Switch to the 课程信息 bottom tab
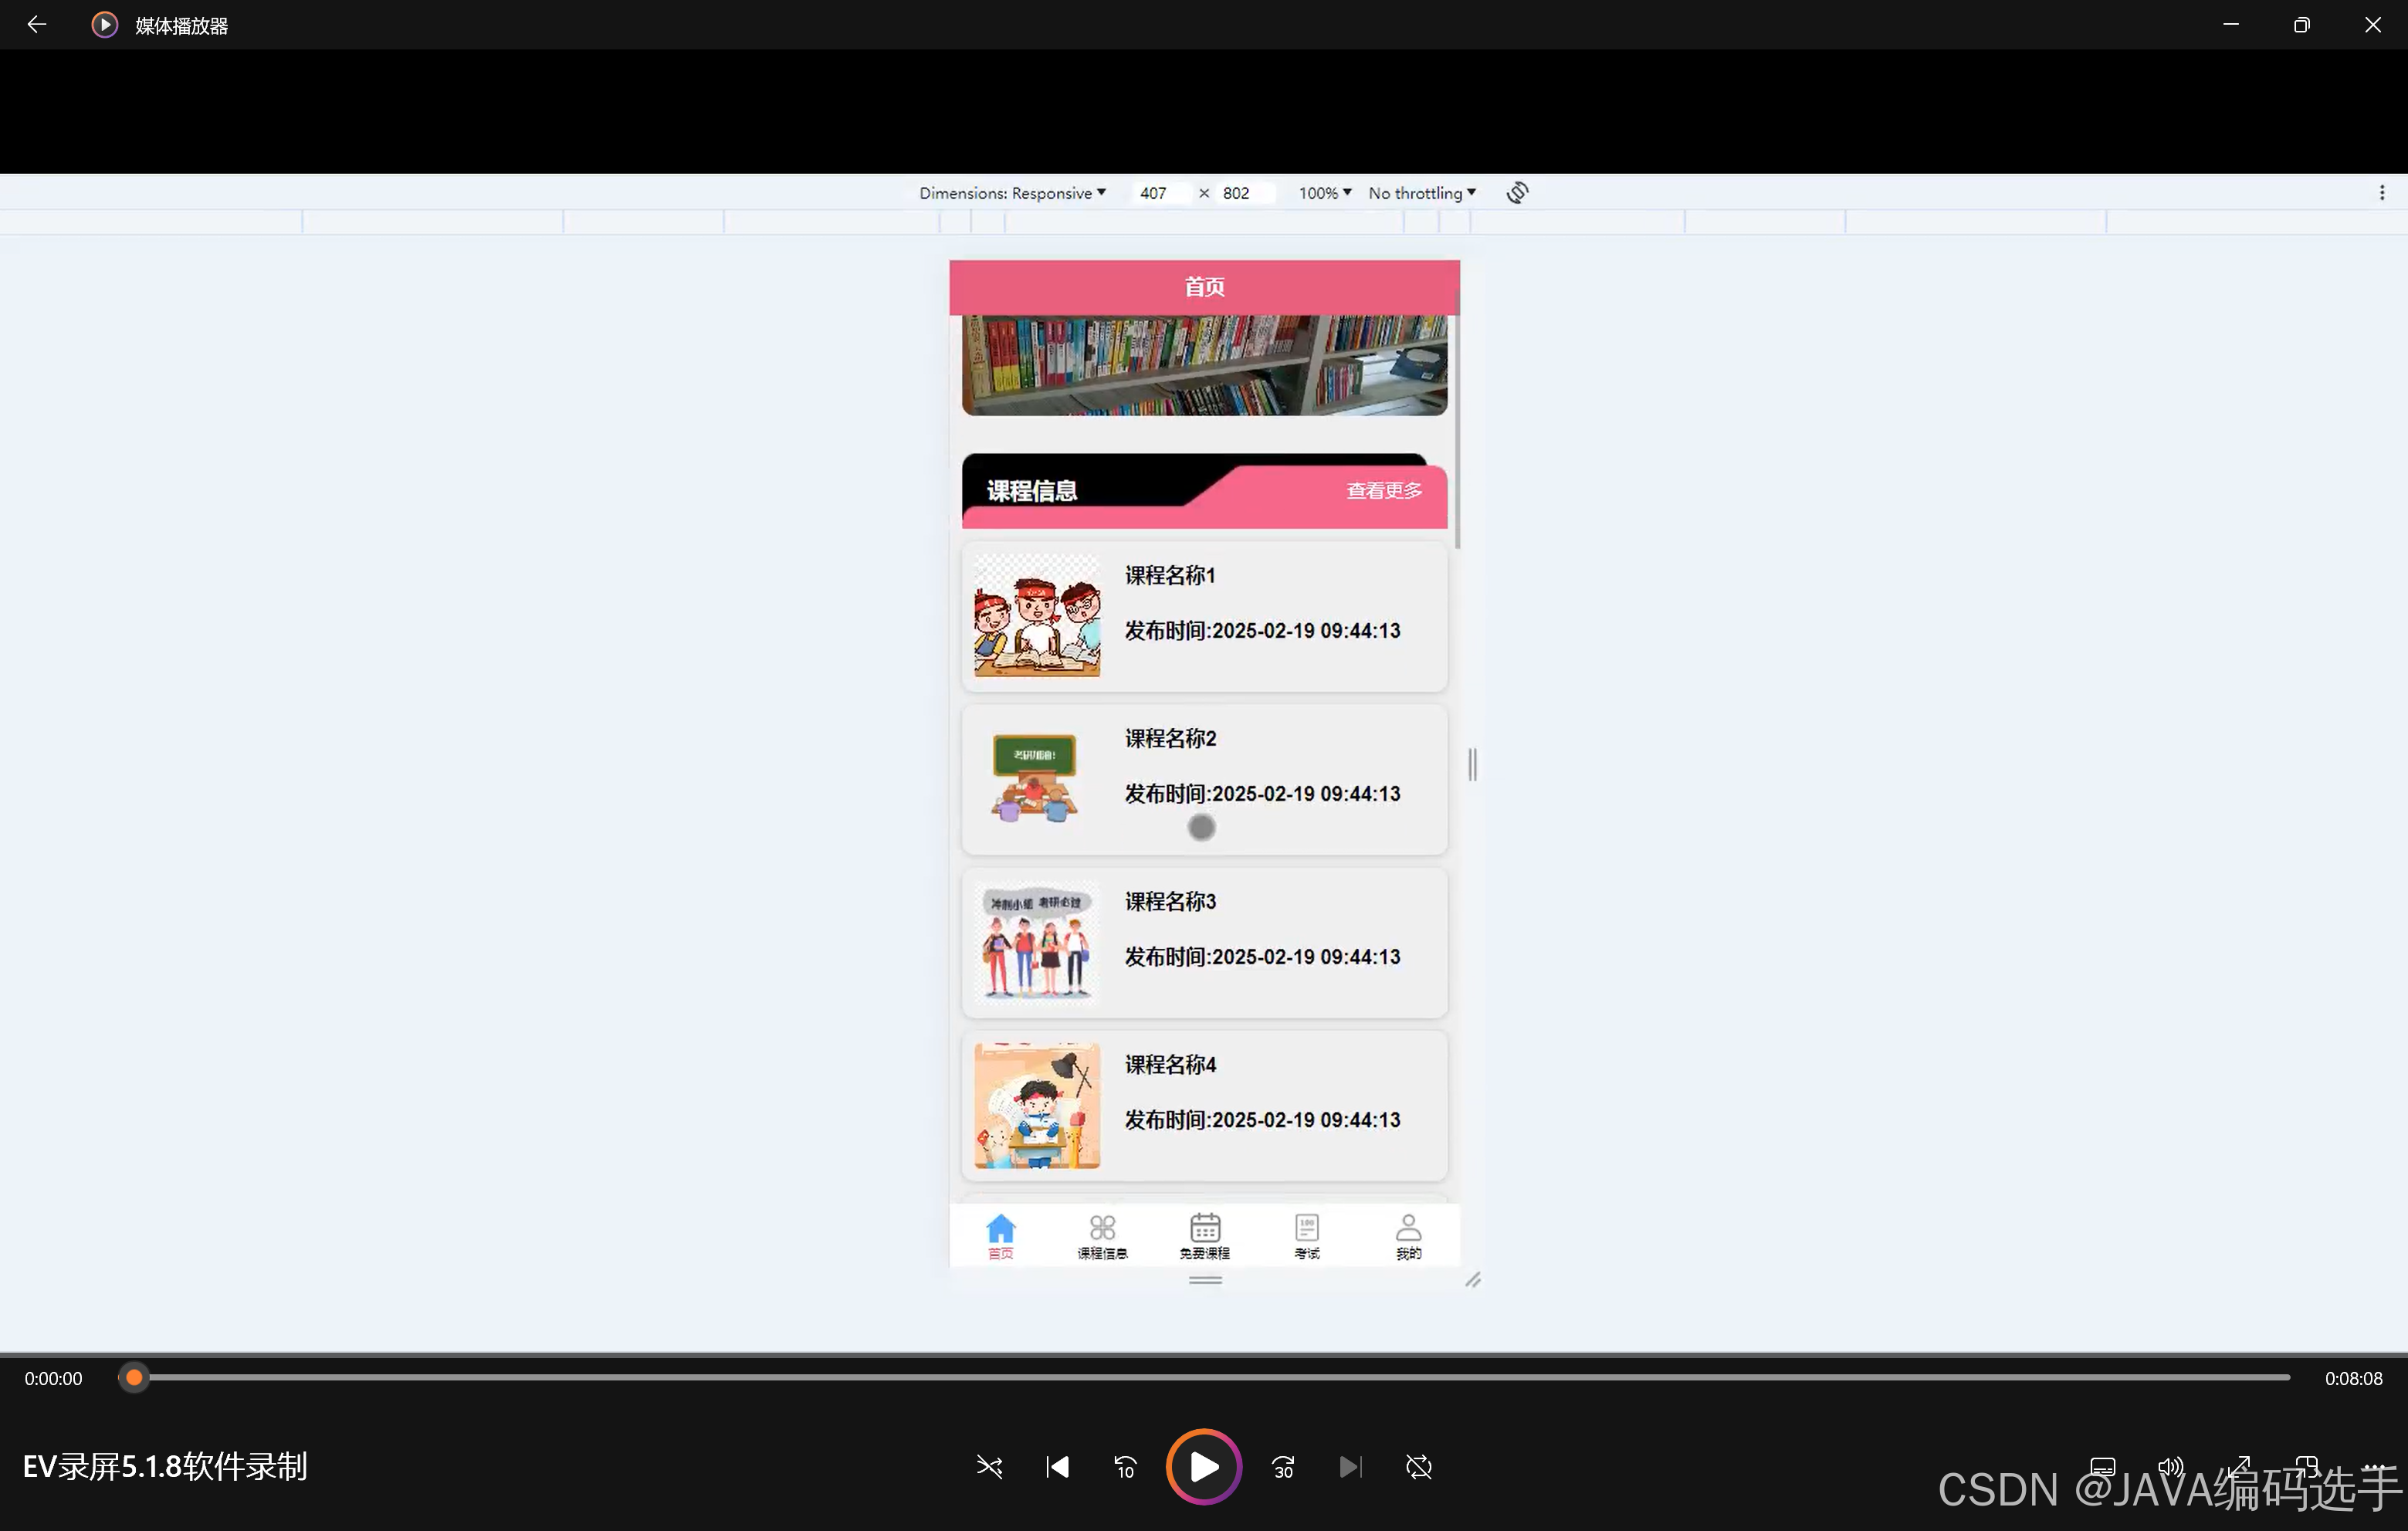Image resolution: width=2408 pixels, height=1531 pixels. point(1102,1236)
